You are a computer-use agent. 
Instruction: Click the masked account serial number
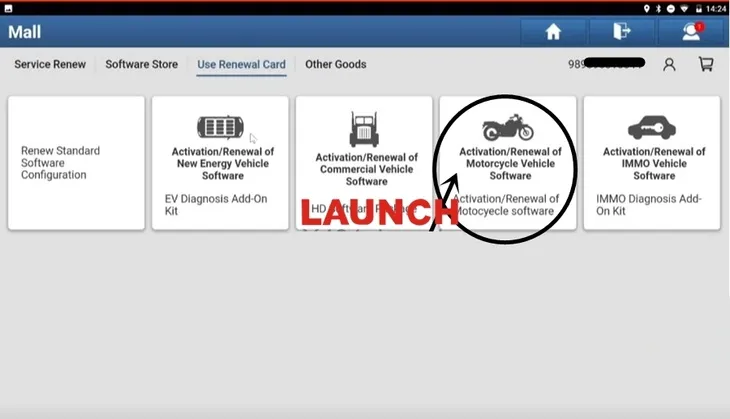[x=606, y=63]
